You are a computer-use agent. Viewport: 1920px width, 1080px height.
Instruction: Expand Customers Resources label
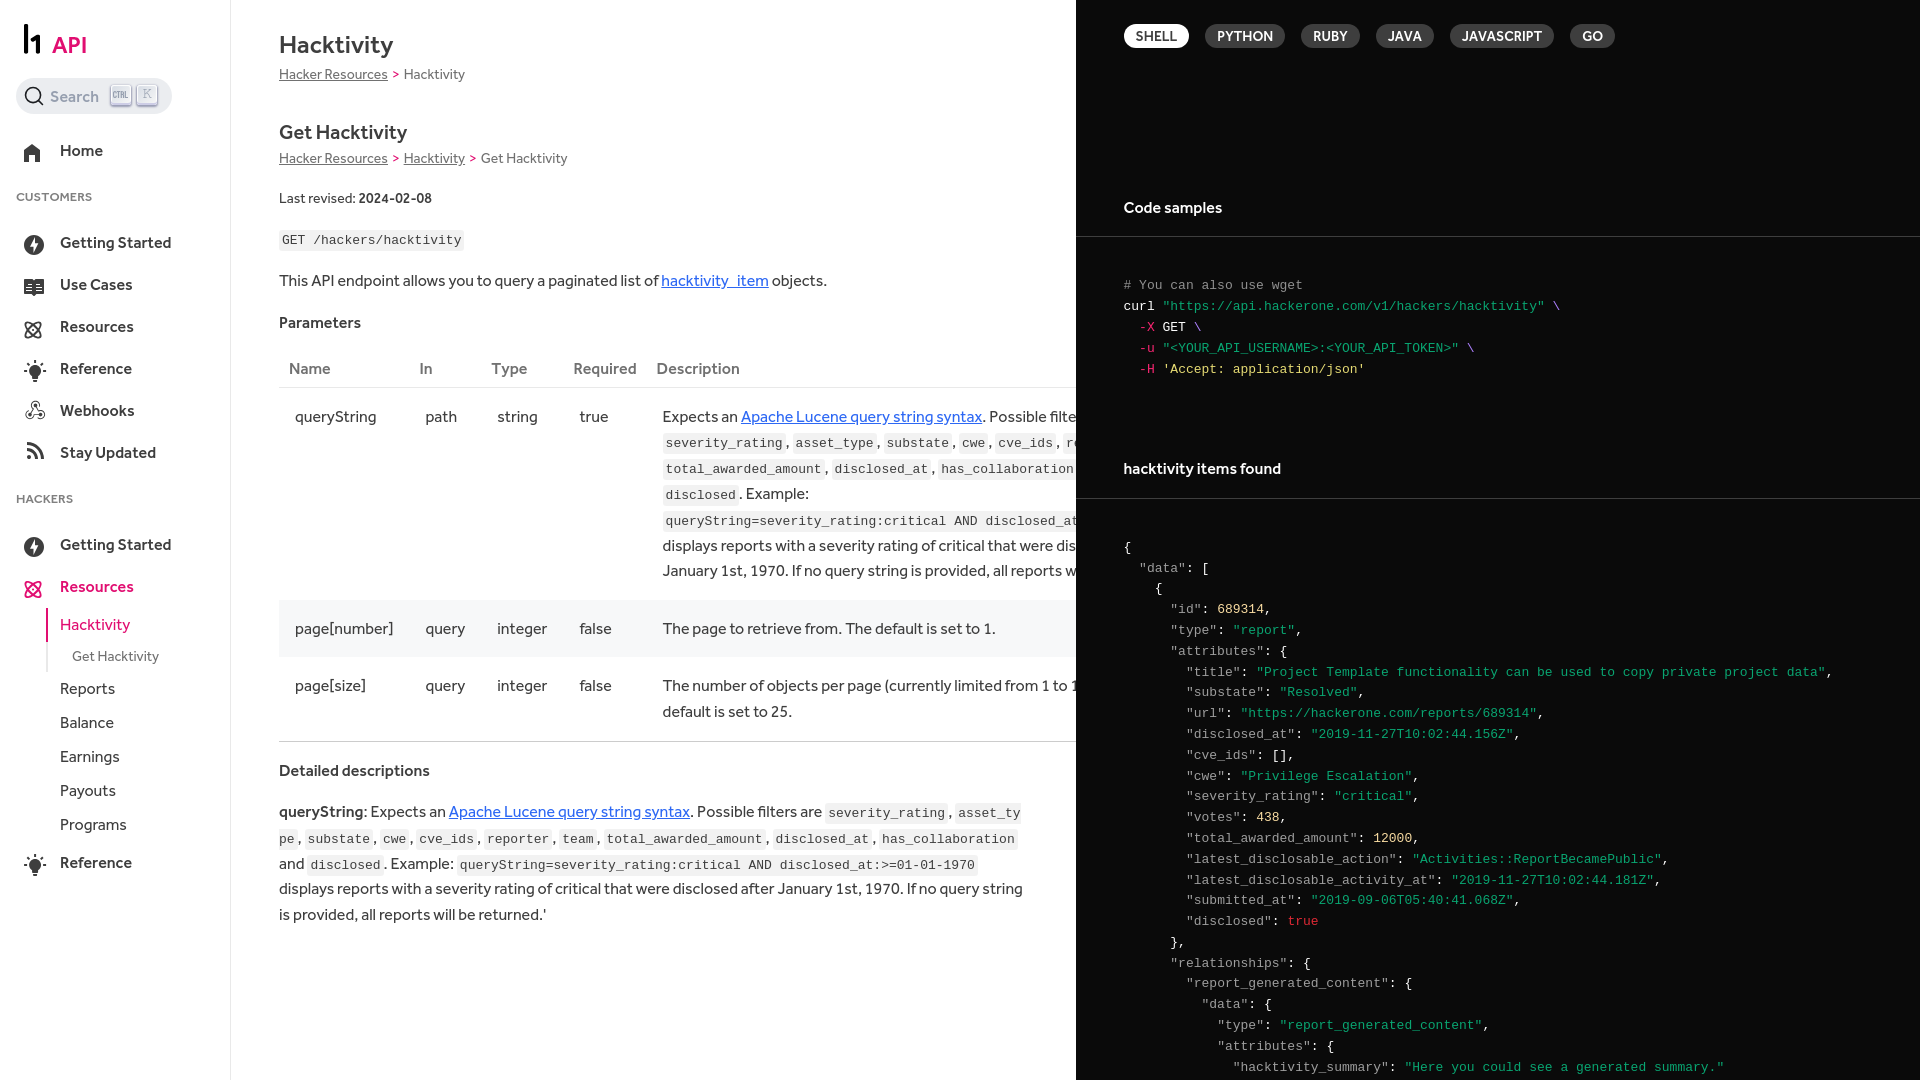pos(97,327)
